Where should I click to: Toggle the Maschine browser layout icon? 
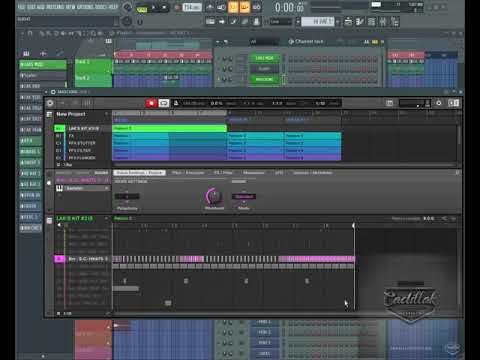pyautogui.click(x=453, y=103)
